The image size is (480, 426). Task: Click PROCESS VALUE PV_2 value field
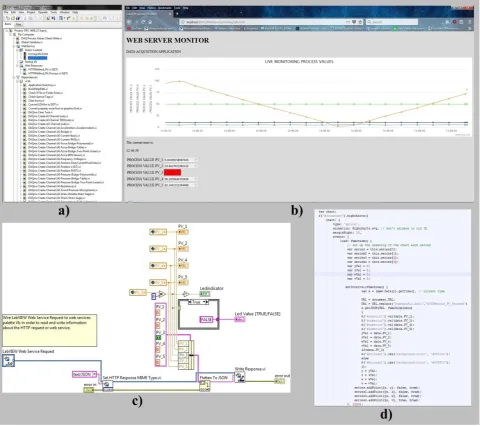click(x=180, y=166)
